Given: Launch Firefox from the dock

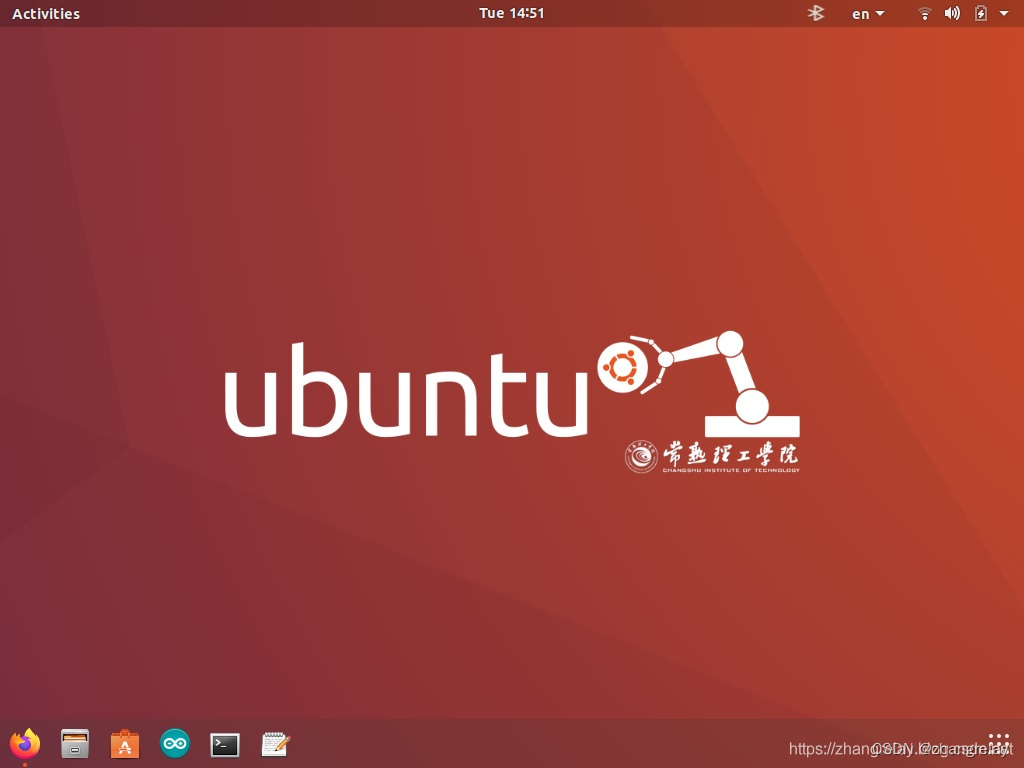Looking at the screenshot, I should (x=25, y=744).
